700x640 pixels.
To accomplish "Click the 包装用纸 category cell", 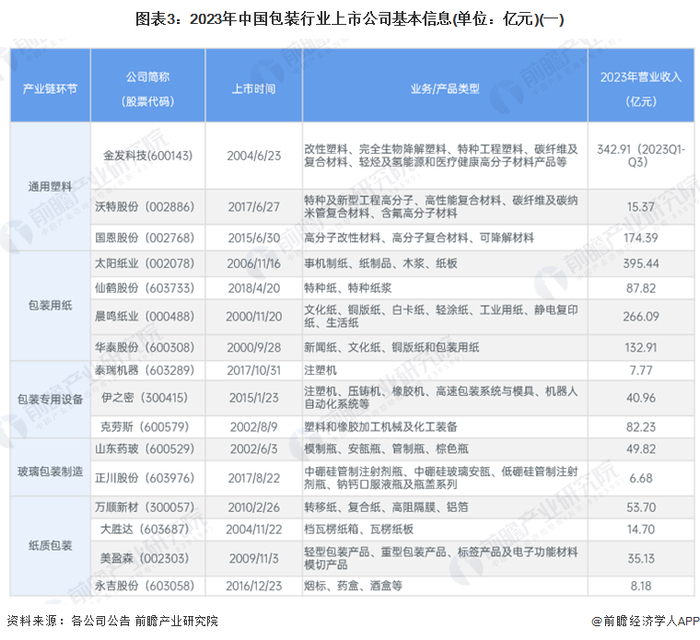I will click(x=50, y=305).
